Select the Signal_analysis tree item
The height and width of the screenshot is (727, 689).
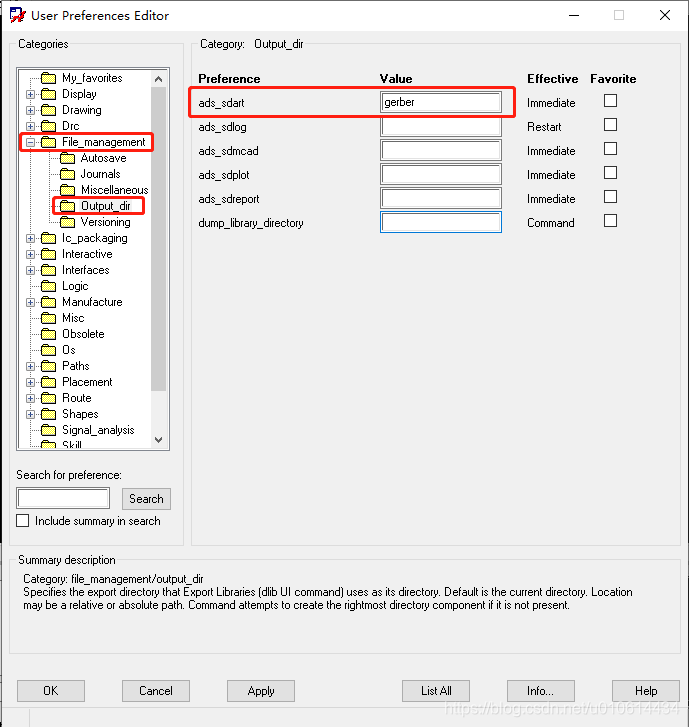coord(98,430)
